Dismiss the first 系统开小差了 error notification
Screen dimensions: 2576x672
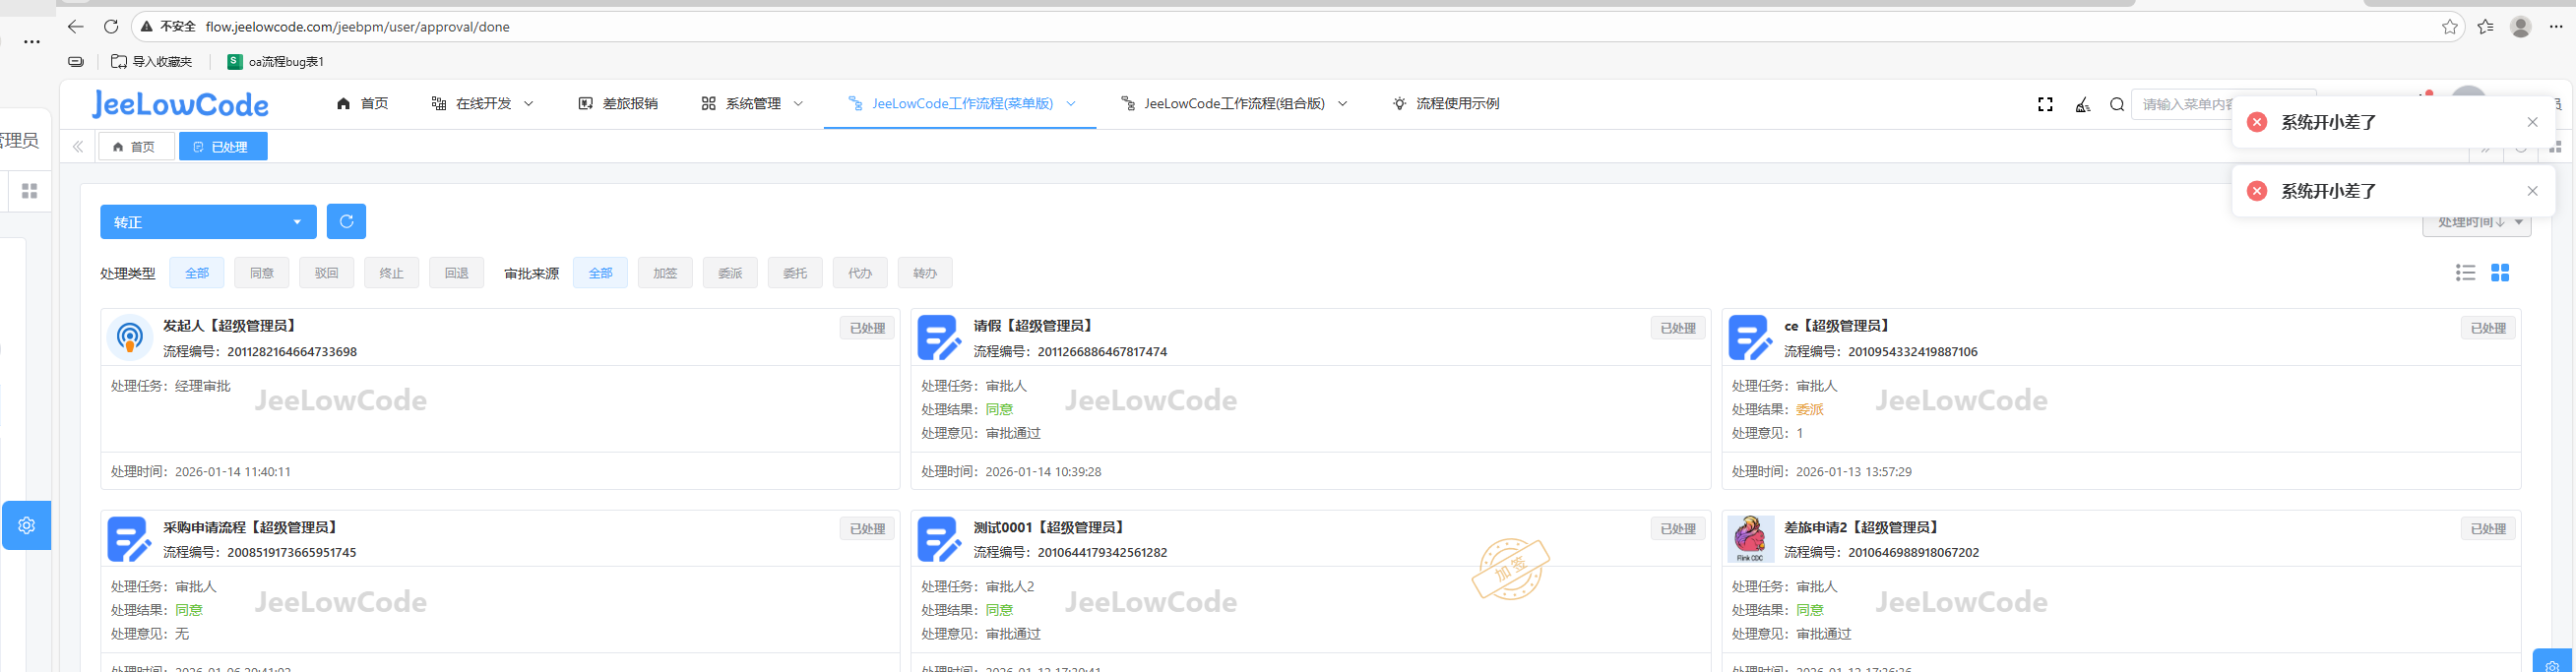2532,122
